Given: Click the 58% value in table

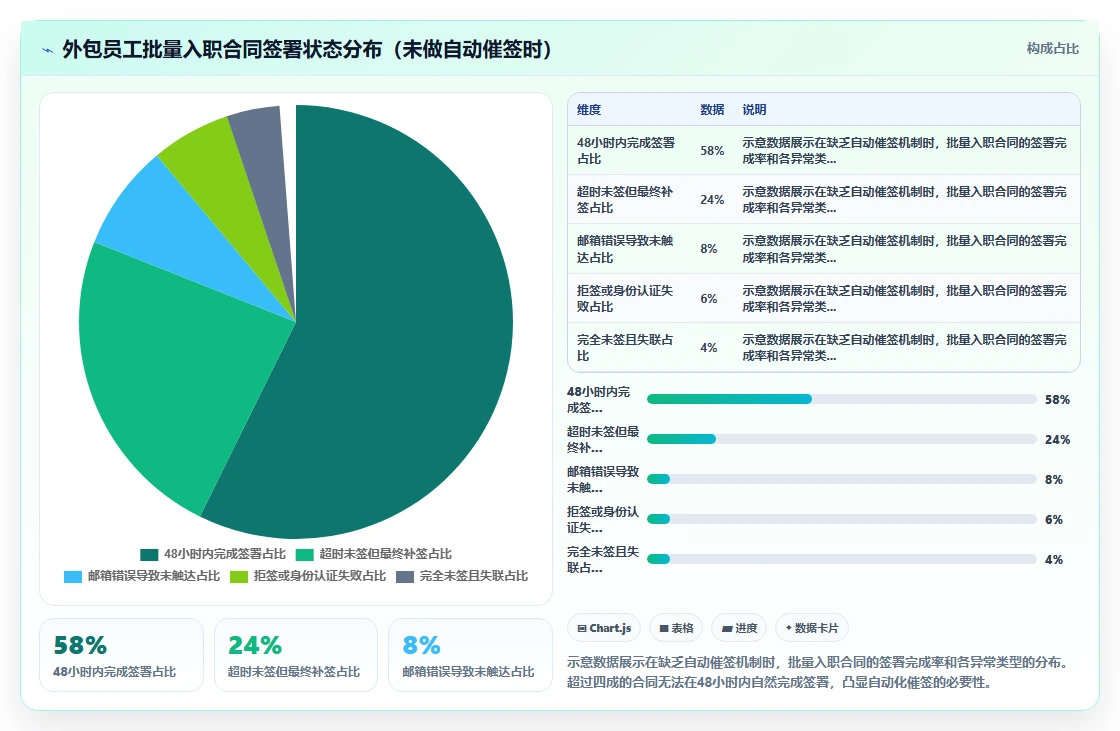Looking at the screenshot, I should (712, 151).
